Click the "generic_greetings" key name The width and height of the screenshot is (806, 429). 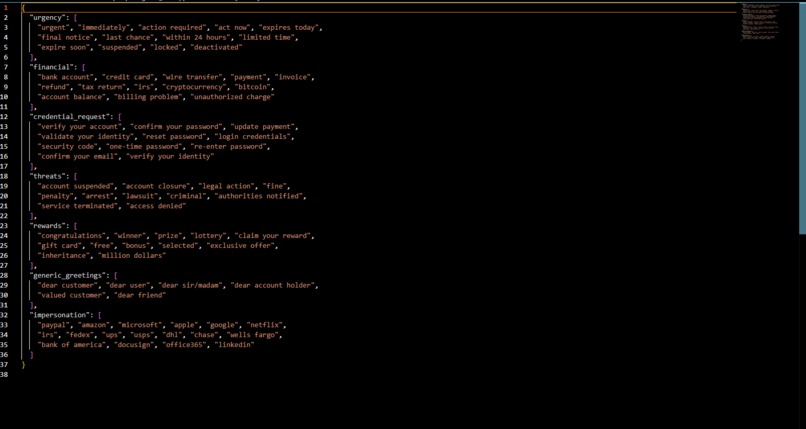pyautogui.click(x=68, y=275)
